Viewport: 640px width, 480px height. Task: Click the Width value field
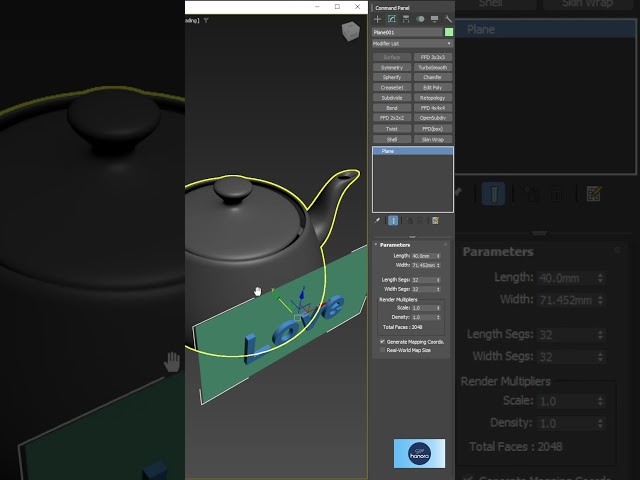[423, 265]
